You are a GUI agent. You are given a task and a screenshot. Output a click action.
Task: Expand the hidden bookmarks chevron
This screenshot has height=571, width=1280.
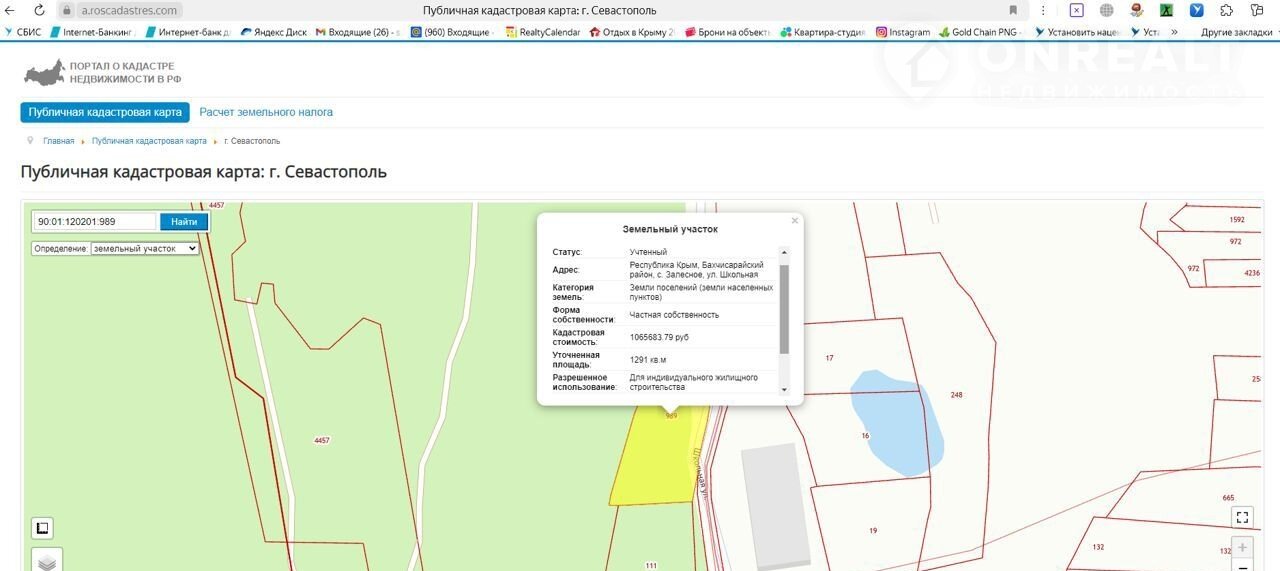coord(1174,32)
